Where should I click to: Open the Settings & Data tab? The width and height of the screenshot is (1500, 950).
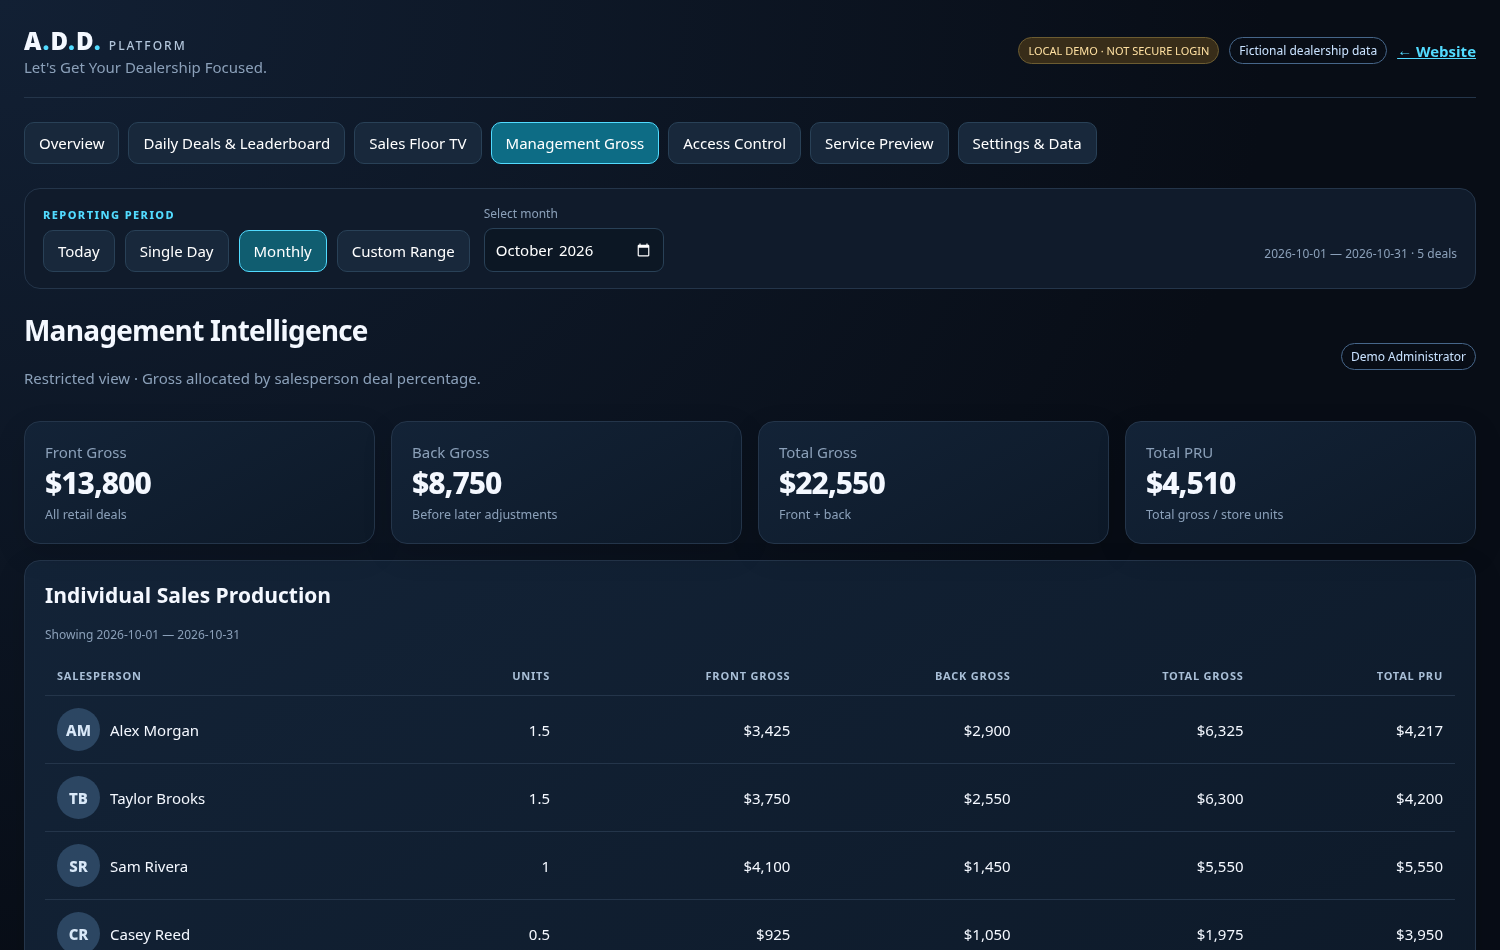pyautogui.click(x=1027, y=143)
